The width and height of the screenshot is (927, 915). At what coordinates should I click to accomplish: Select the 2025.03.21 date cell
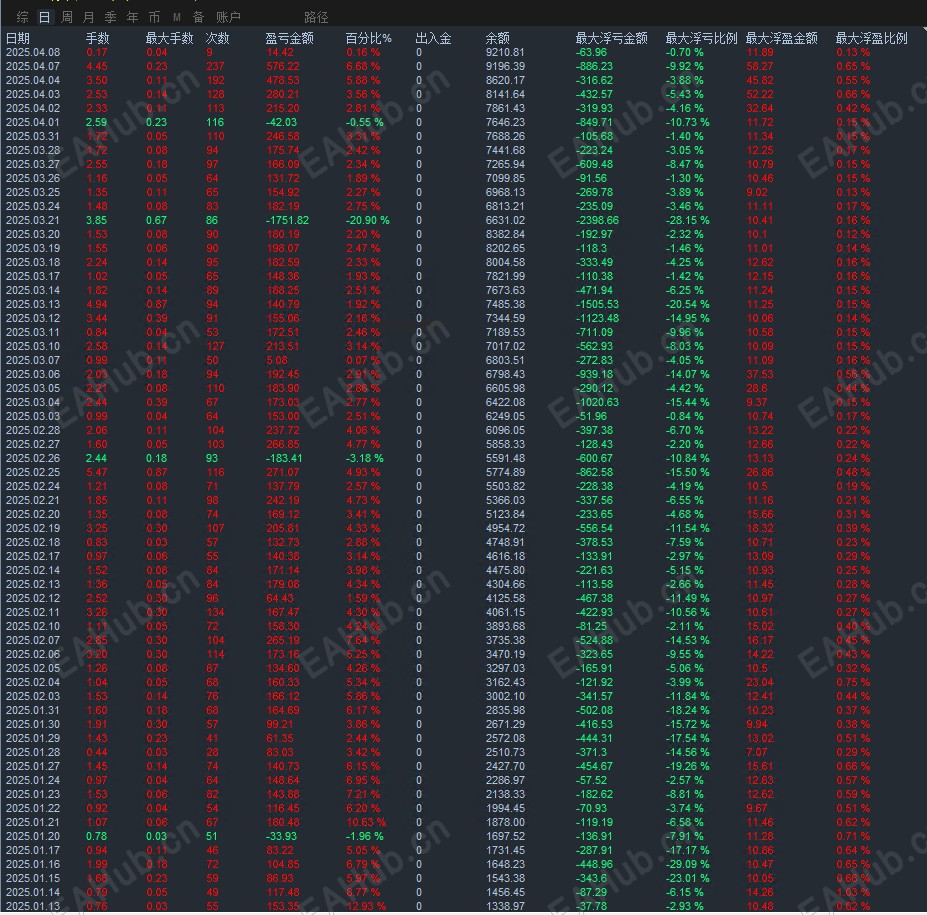coord(33,220)
